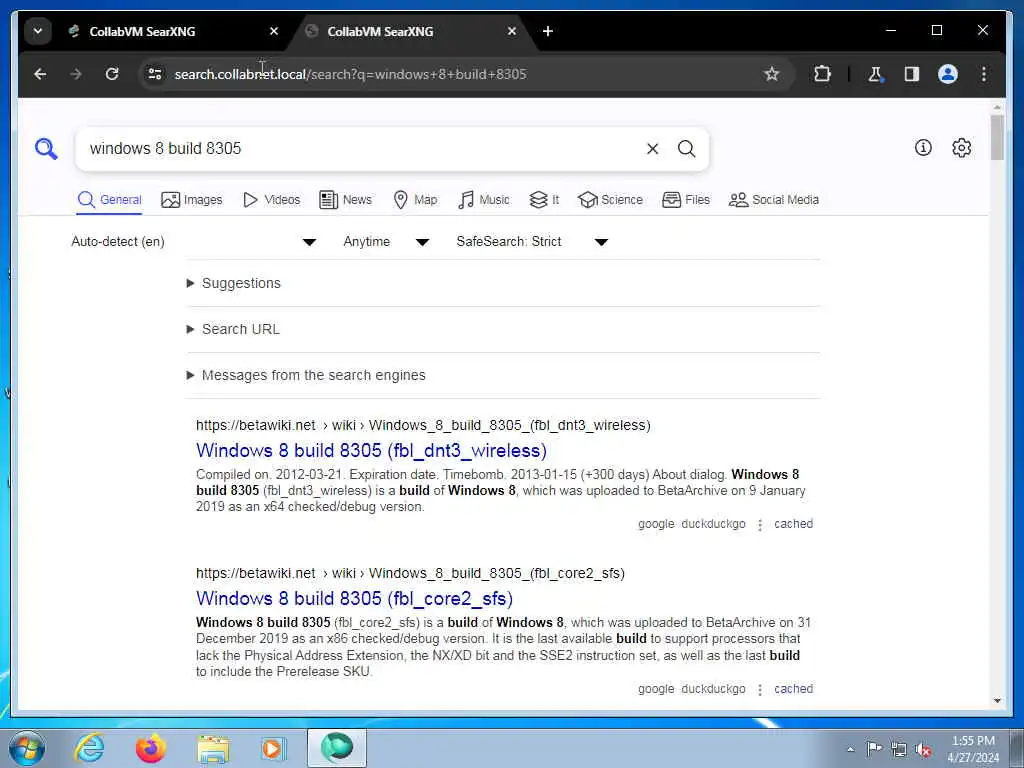
Task: Expand Messages from the search engines
Action: pyautogui.click(x=306, y=376)
